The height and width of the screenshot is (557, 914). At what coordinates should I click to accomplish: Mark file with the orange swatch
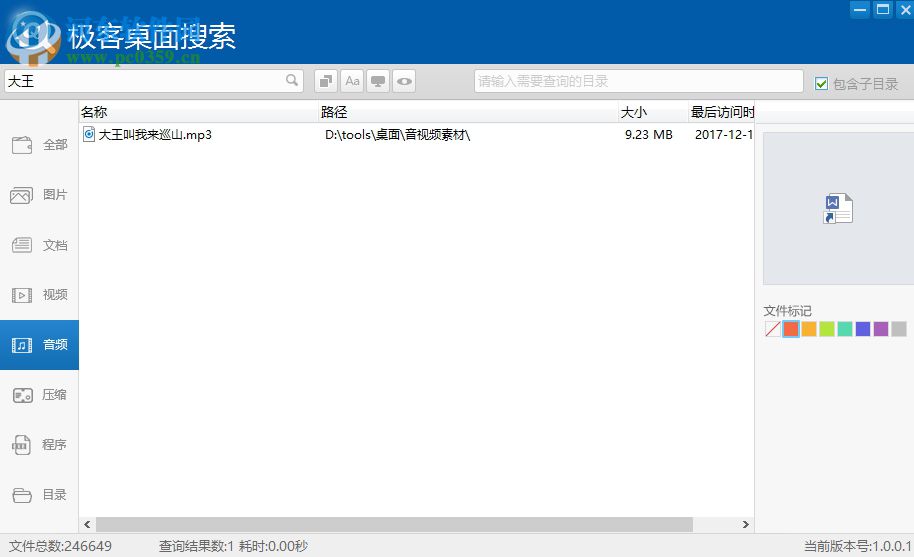pos(808,329)
